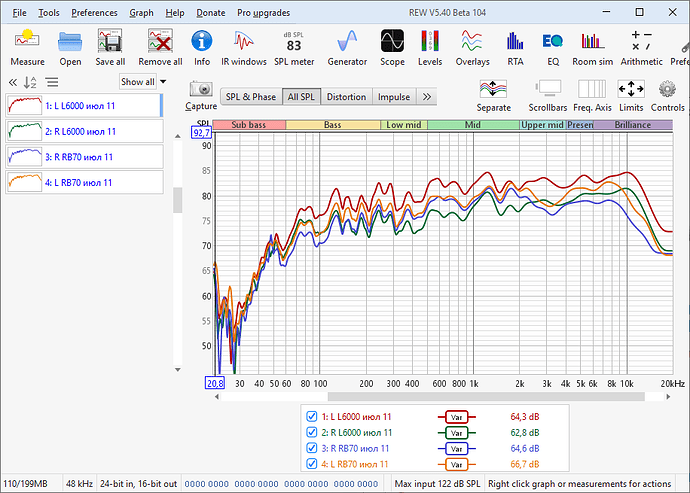Toggle the 4: L RB70 trace checkbox

click(x=312, y=464)
